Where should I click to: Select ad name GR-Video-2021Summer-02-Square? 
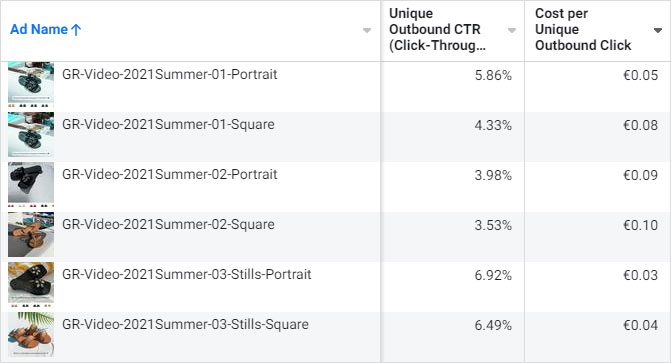click(168, 225)
